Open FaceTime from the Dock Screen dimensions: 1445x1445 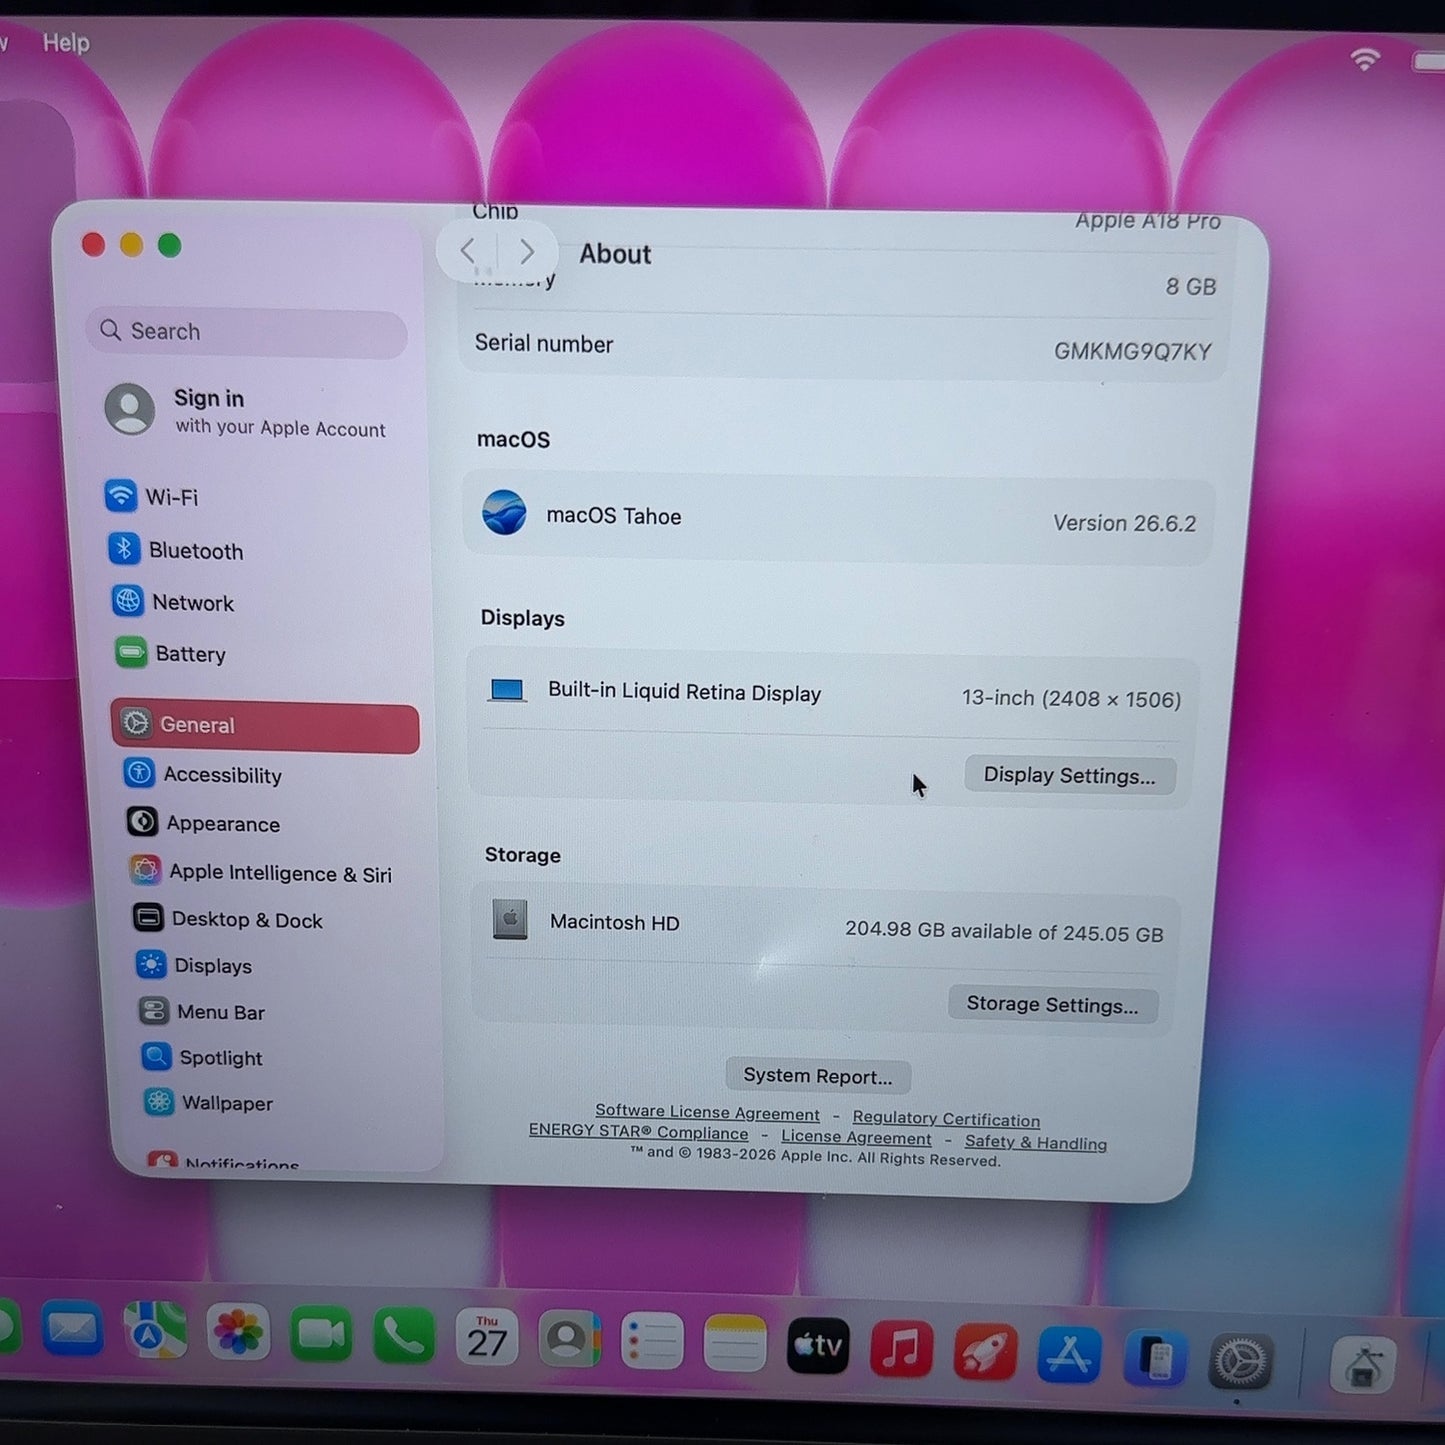tap(321, 1335)
